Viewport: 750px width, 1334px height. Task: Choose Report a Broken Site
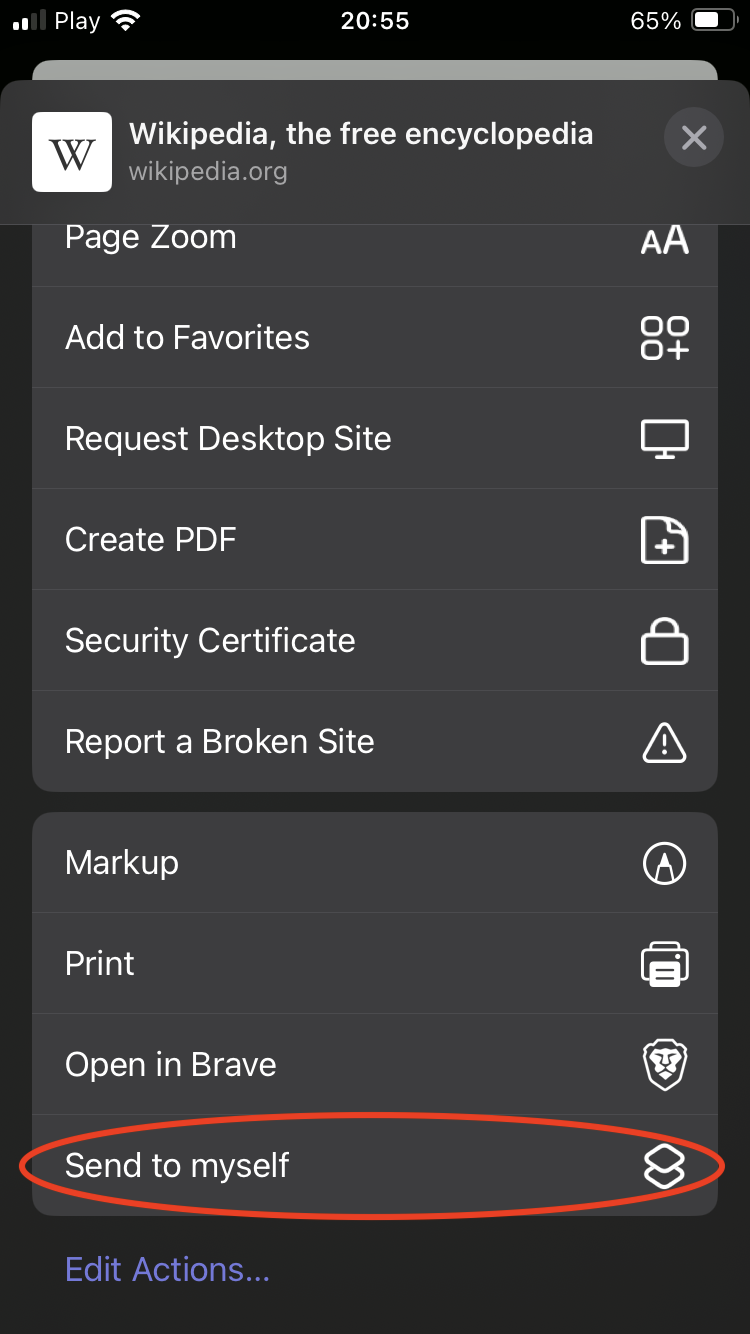(x=220, y=742)
